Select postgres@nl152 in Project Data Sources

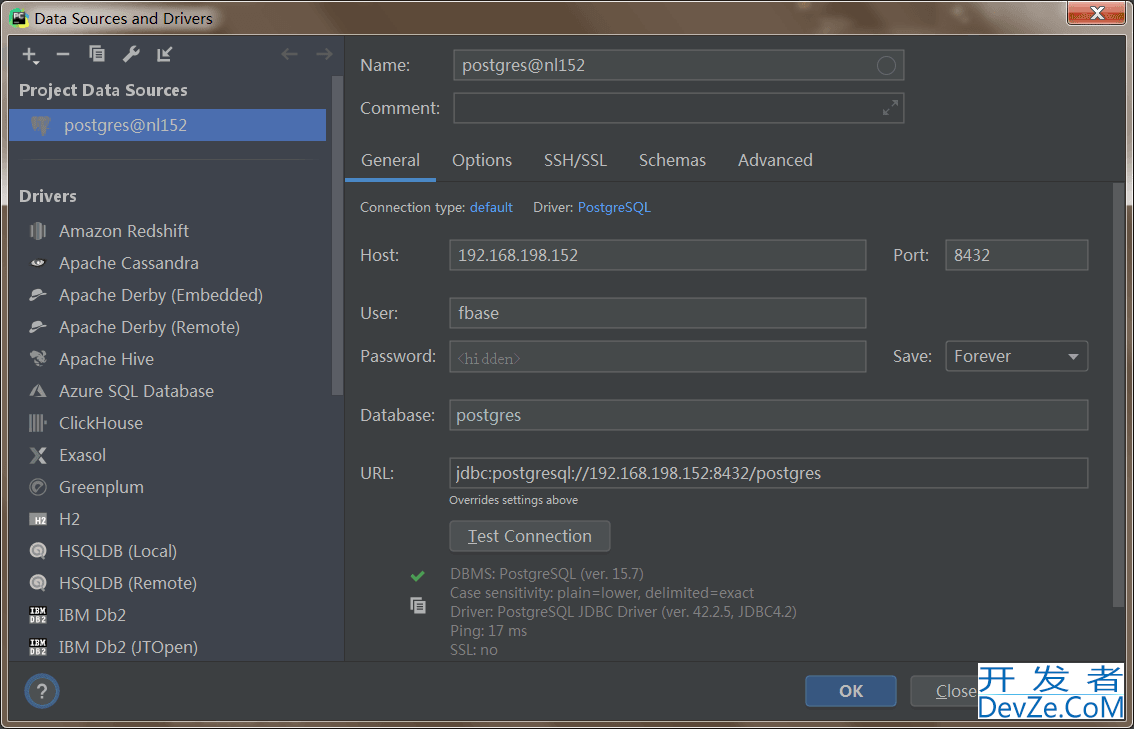[168, 125]
